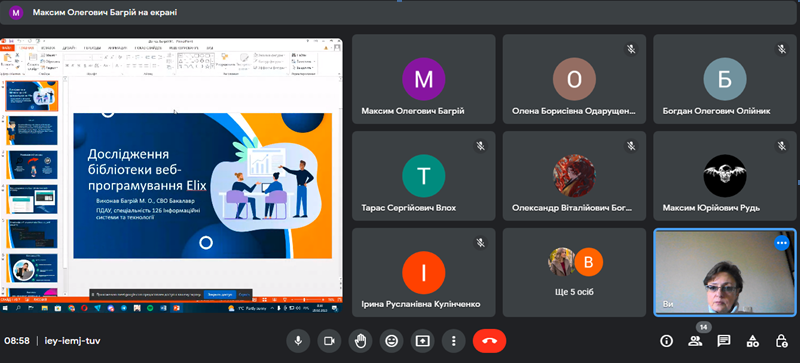Open more options three-dot menu
Image resolution: width=800 pixels, height=363 pixels.
click(454, 341)
